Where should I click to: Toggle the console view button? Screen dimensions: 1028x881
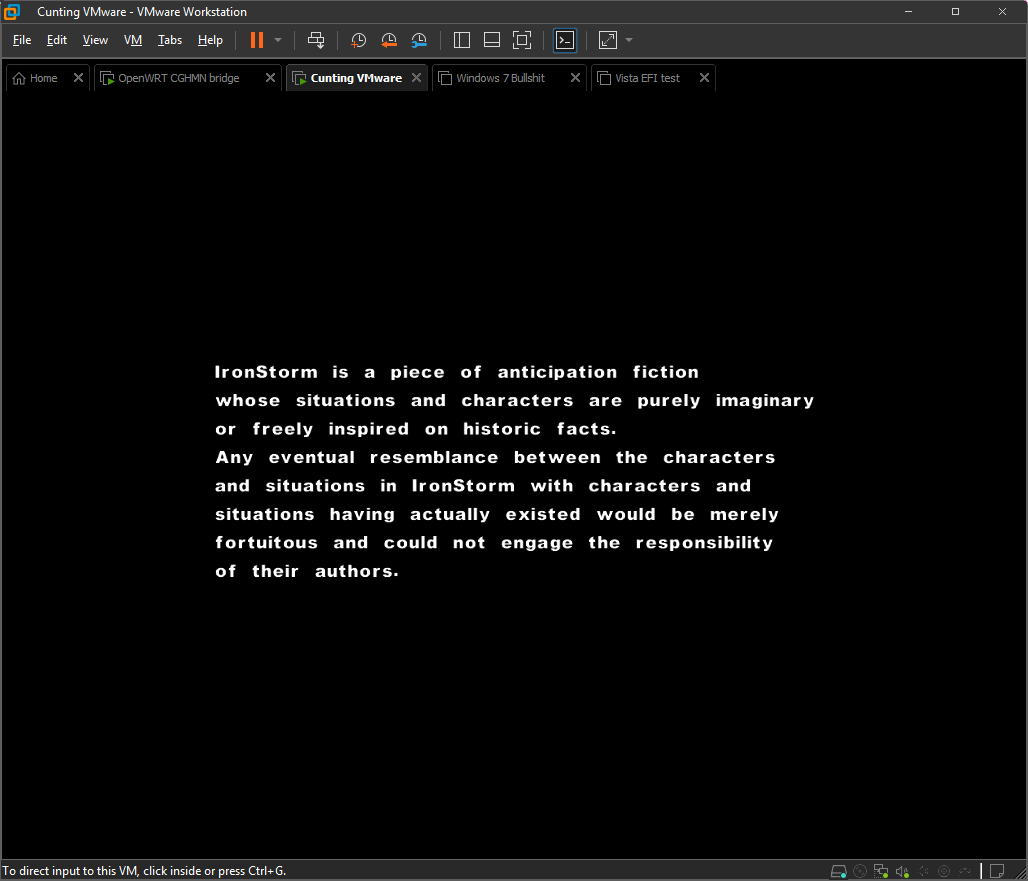[565, 40]
